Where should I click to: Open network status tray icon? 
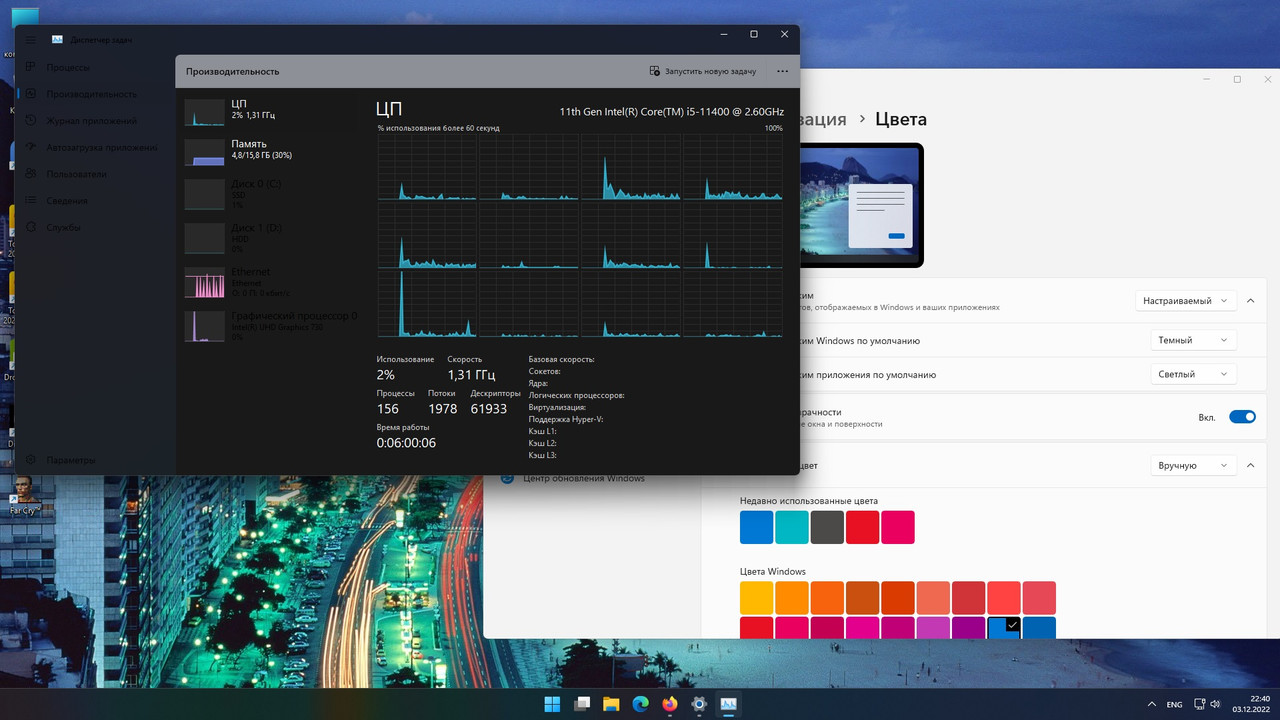[x=1200, y=704]
